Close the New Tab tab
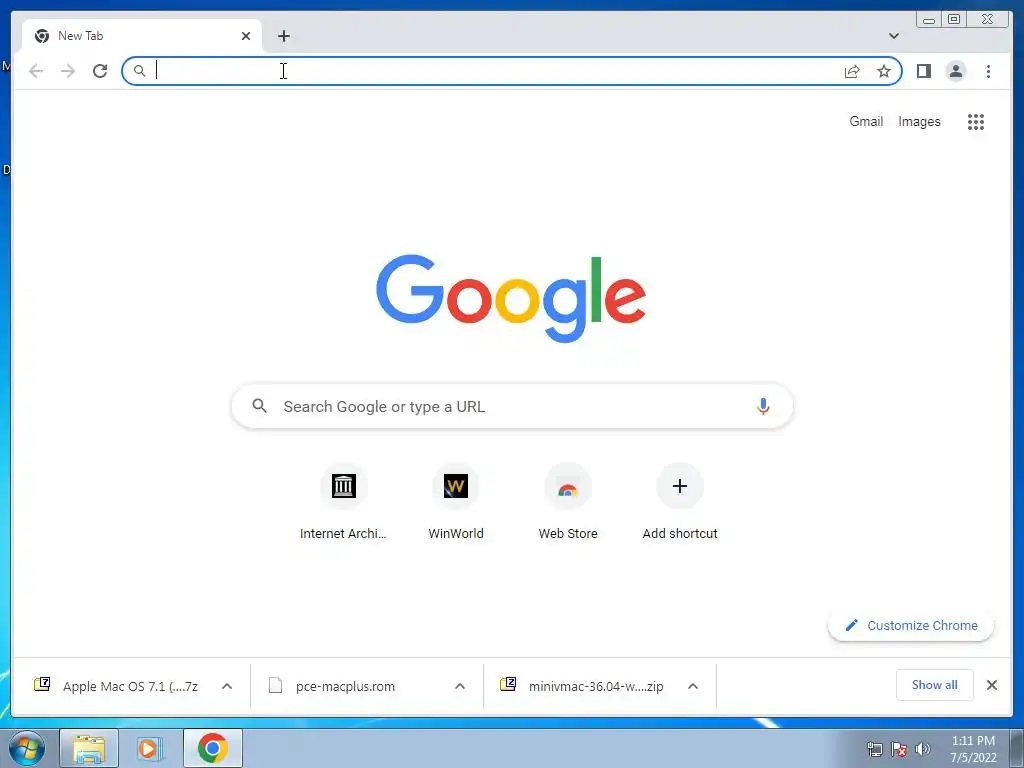 pos(246,36)
